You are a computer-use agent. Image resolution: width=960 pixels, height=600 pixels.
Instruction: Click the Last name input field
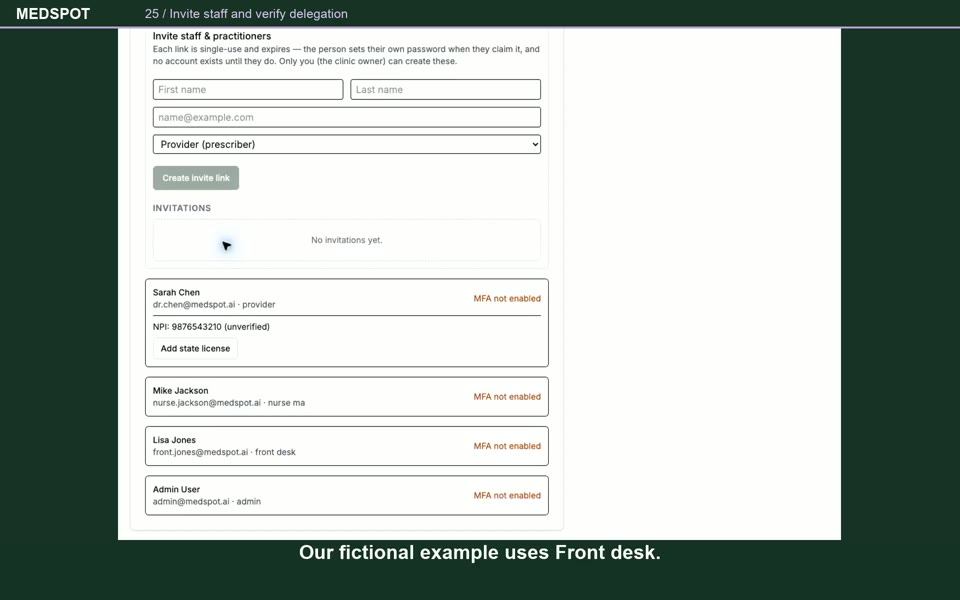pos(445,89)
